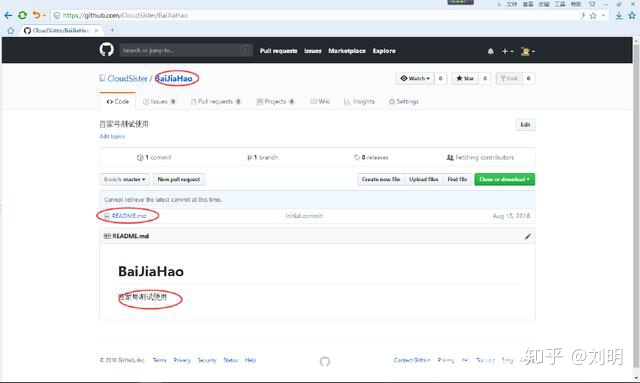Click the orange undo-close-tab icon
The image size is (640, 383).
[x=36, y=16]
